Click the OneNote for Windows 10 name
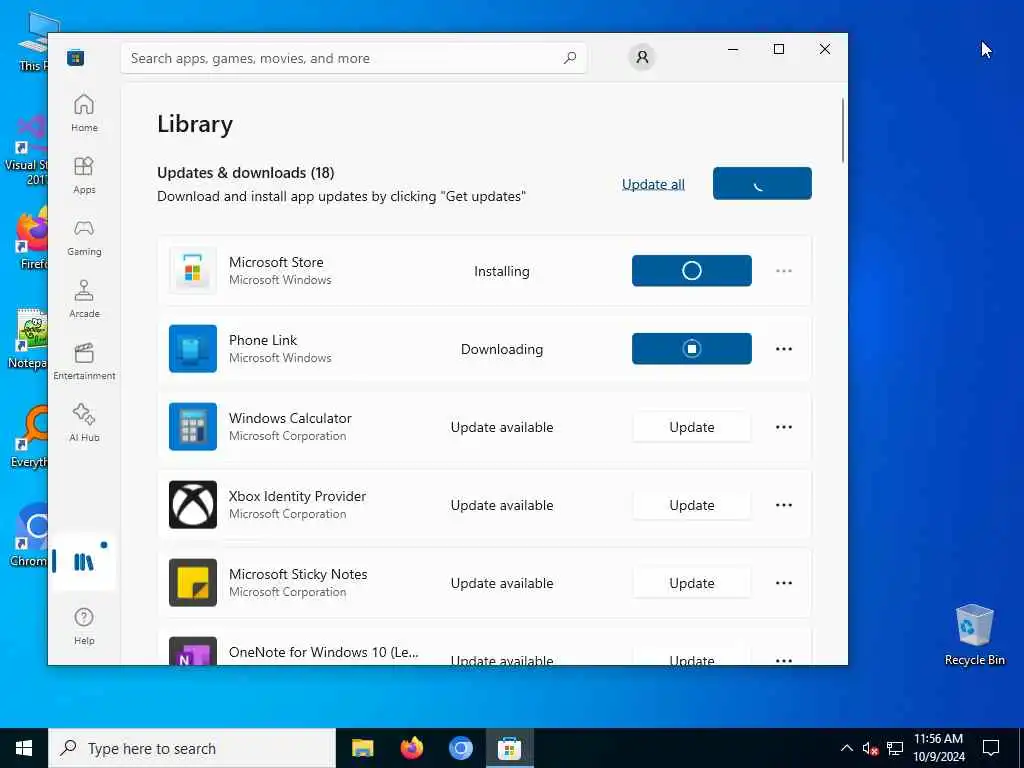 323,652
